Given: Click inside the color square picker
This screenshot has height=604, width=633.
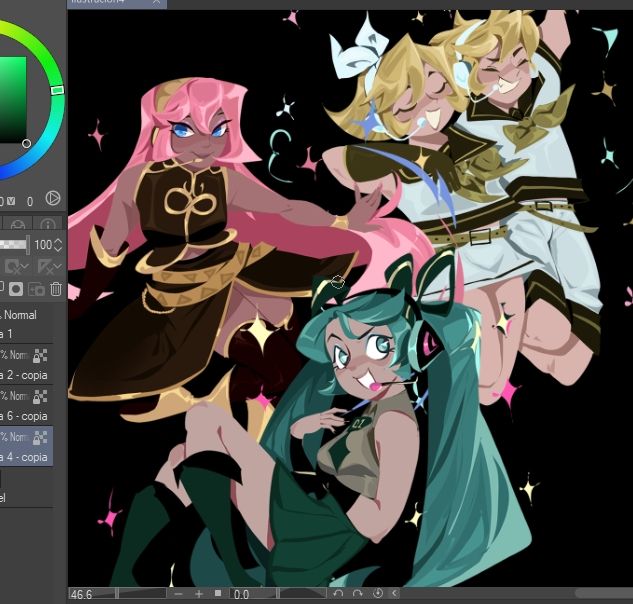Looking at the screenshot, I should point(12,99).
